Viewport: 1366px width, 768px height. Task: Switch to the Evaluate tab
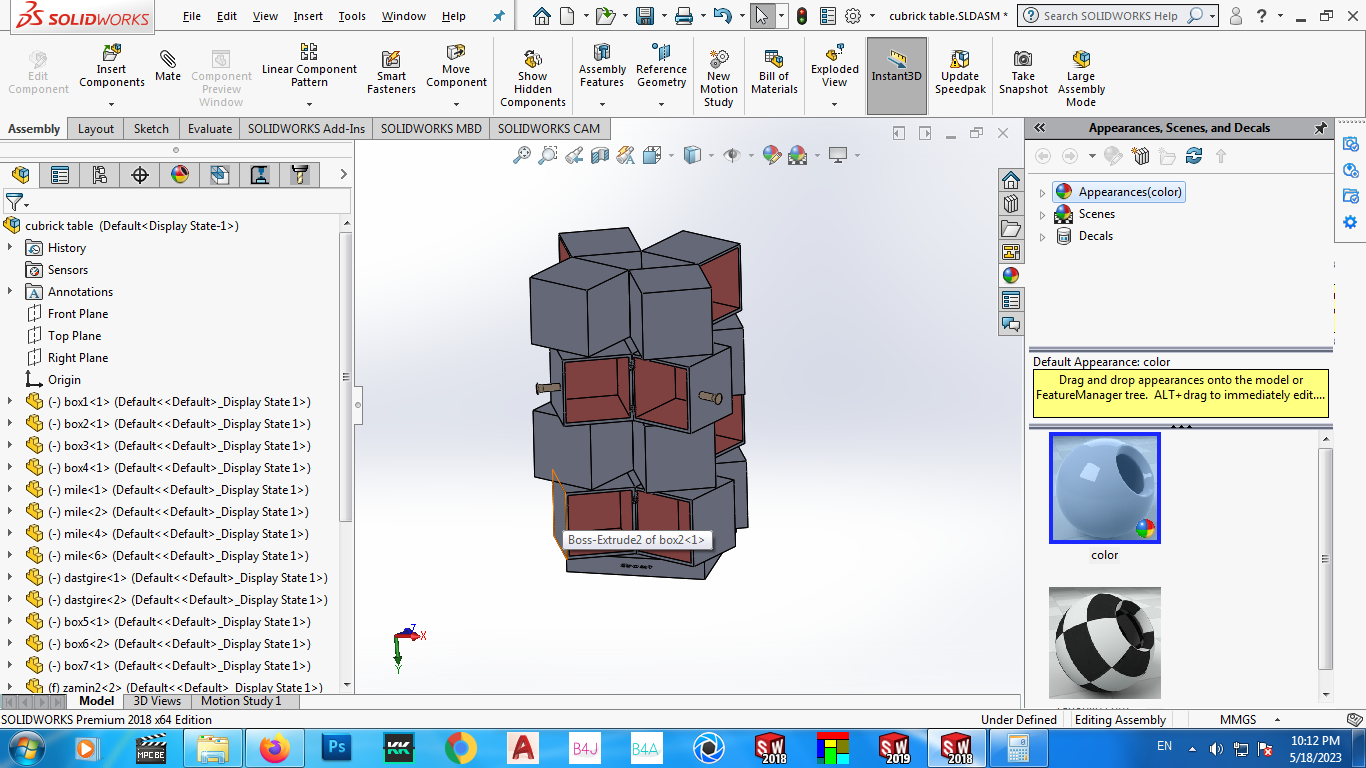[x=210, y=128]
